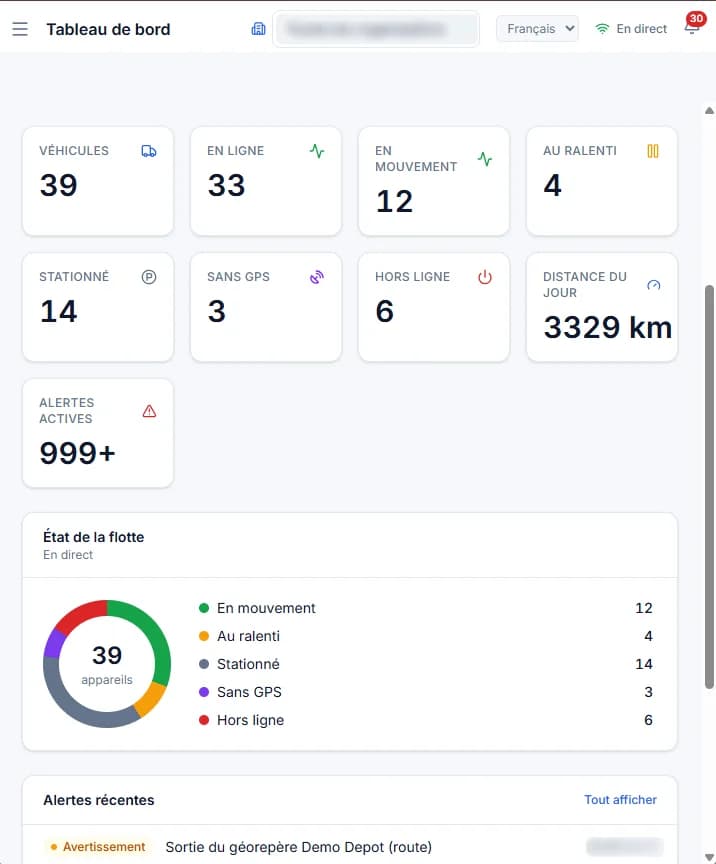The image size is (716, 864).
Task: Click the Hors ligne legend label
Action: pos(250,720)
